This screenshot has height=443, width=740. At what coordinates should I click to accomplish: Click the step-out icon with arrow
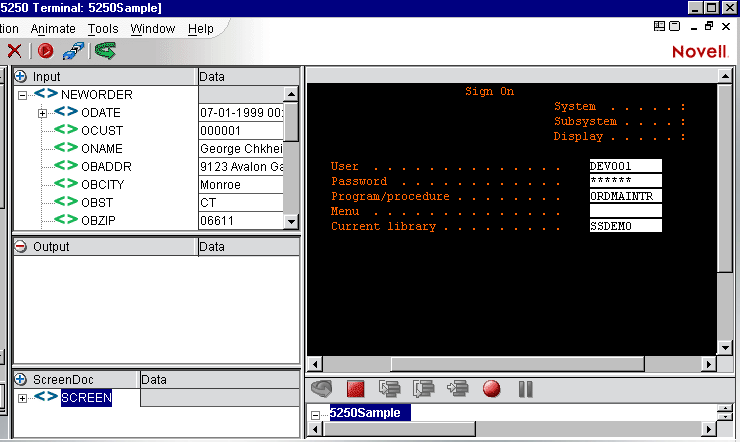[457, 389]
